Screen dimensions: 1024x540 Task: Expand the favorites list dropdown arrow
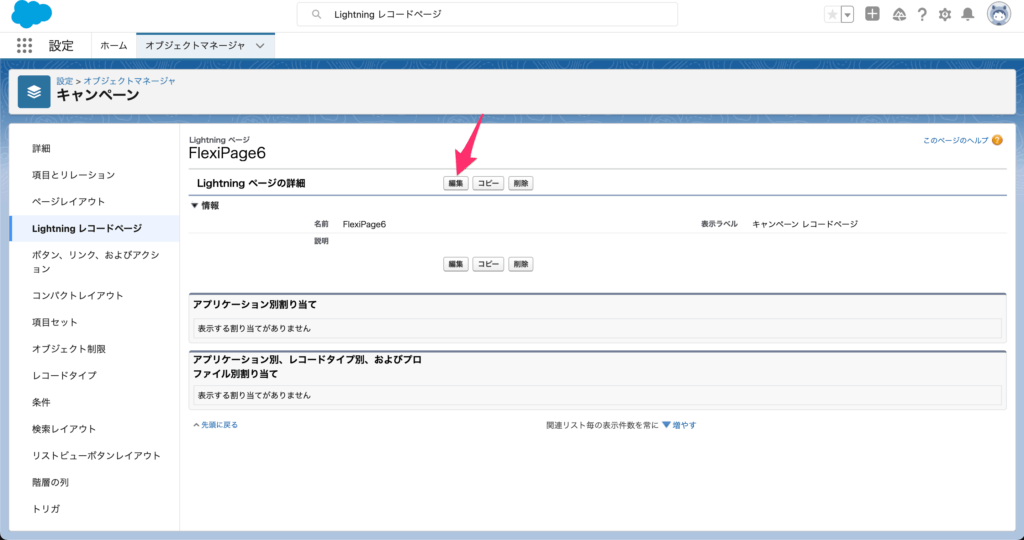[847, 15]
